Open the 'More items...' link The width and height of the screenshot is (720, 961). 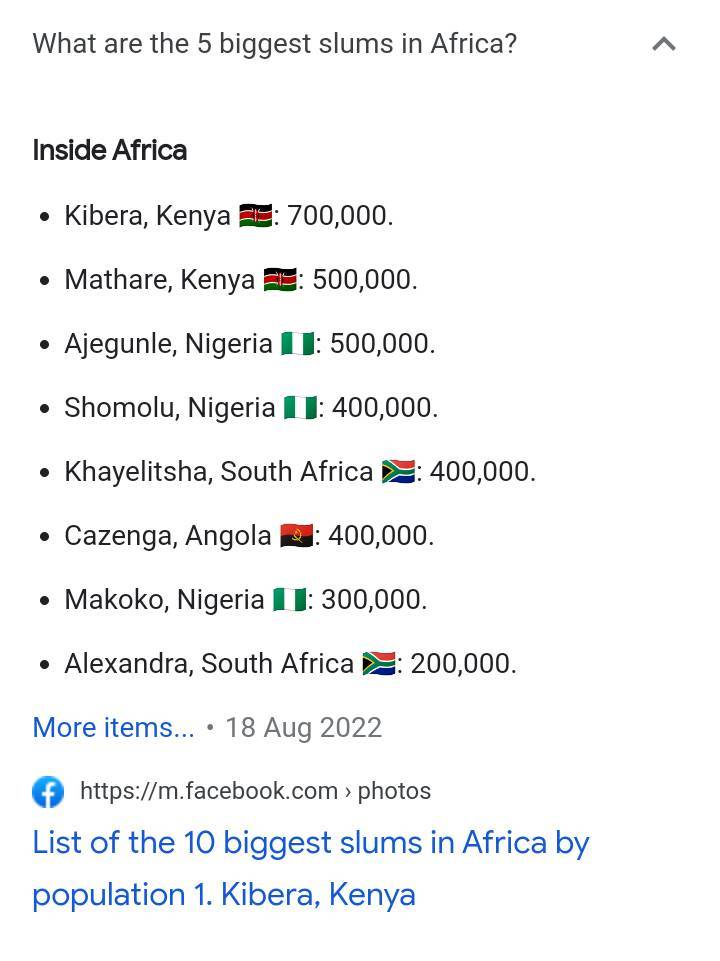tap(113, 728)
